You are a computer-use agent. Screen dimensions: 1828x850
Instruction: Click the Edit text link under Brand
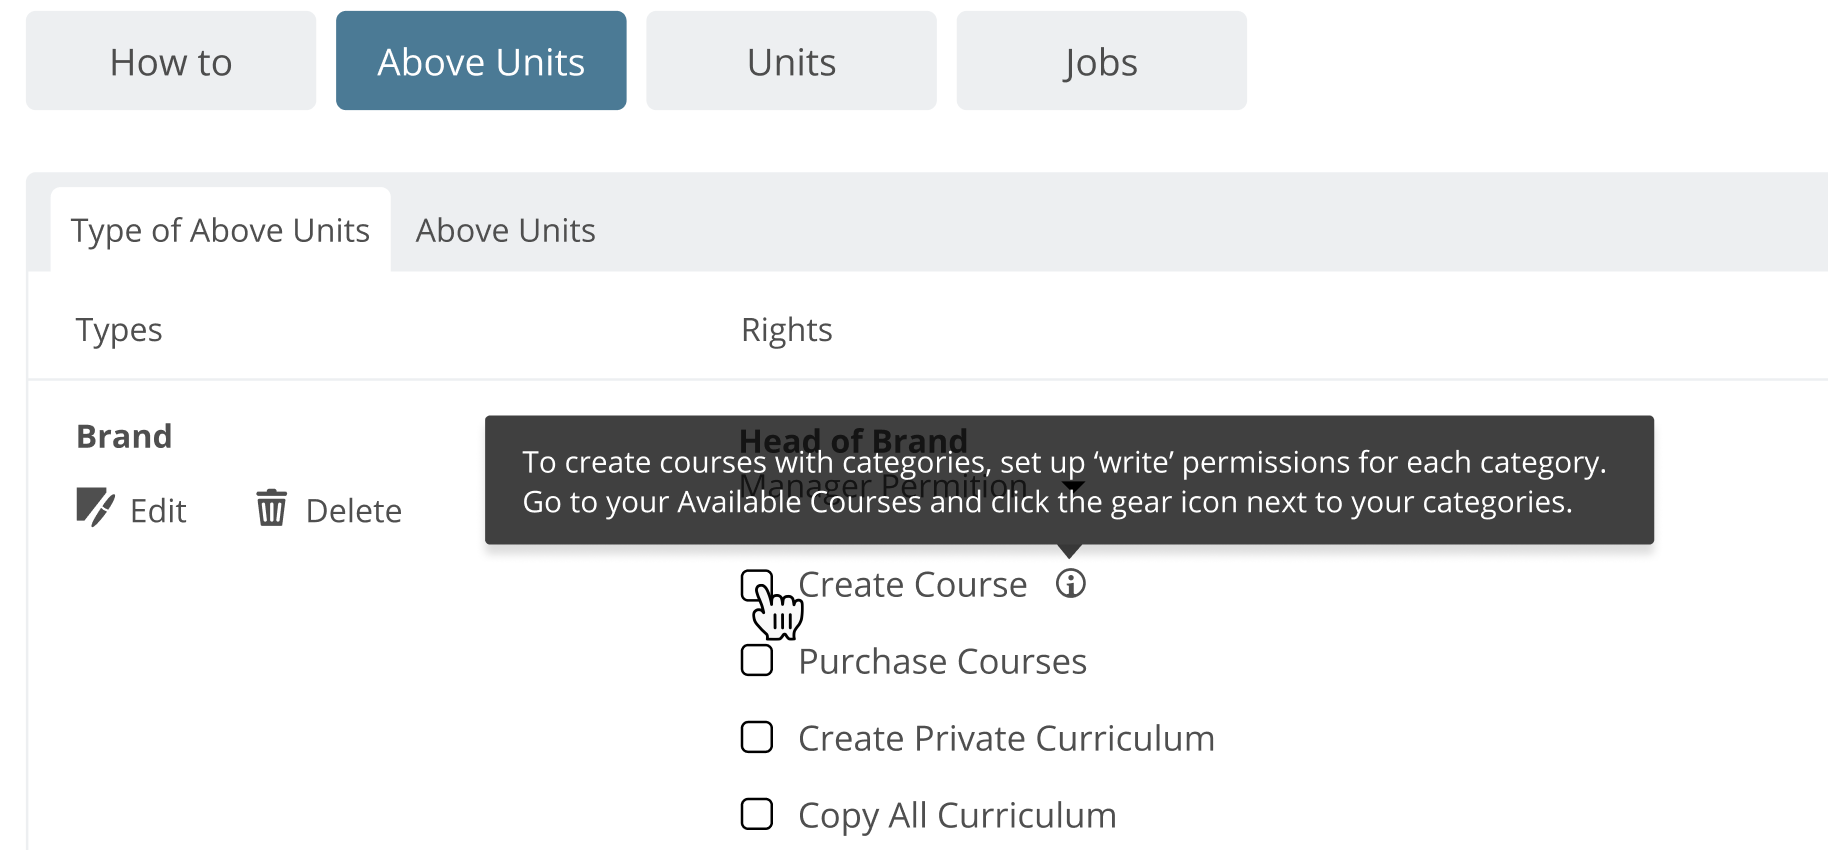(x=158, y=511)
